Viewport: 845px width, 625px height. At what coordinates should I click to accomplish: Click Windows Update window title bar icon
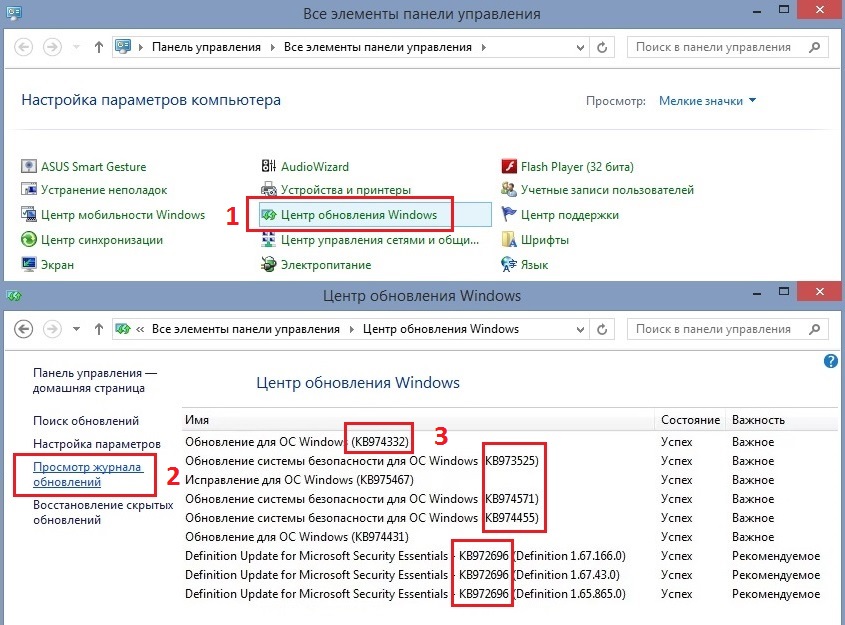pos(14,295)
